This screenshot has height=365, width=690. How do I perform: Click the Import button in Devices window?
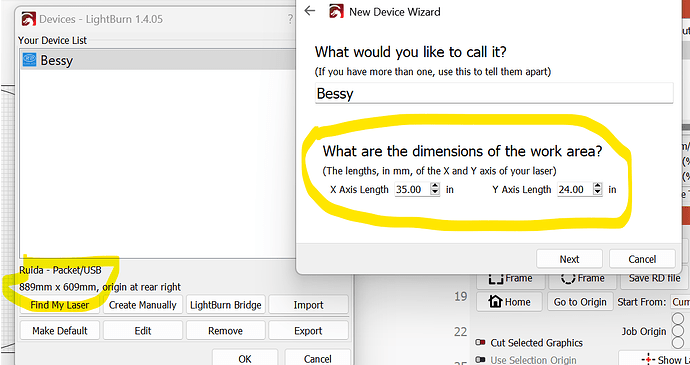tap(308, 305)
